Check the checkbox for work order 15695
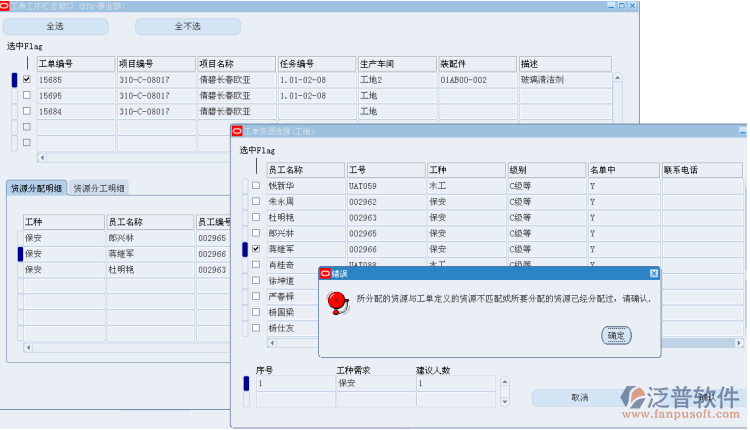Viewport: 750px width, 430px height. coord(27,95)
